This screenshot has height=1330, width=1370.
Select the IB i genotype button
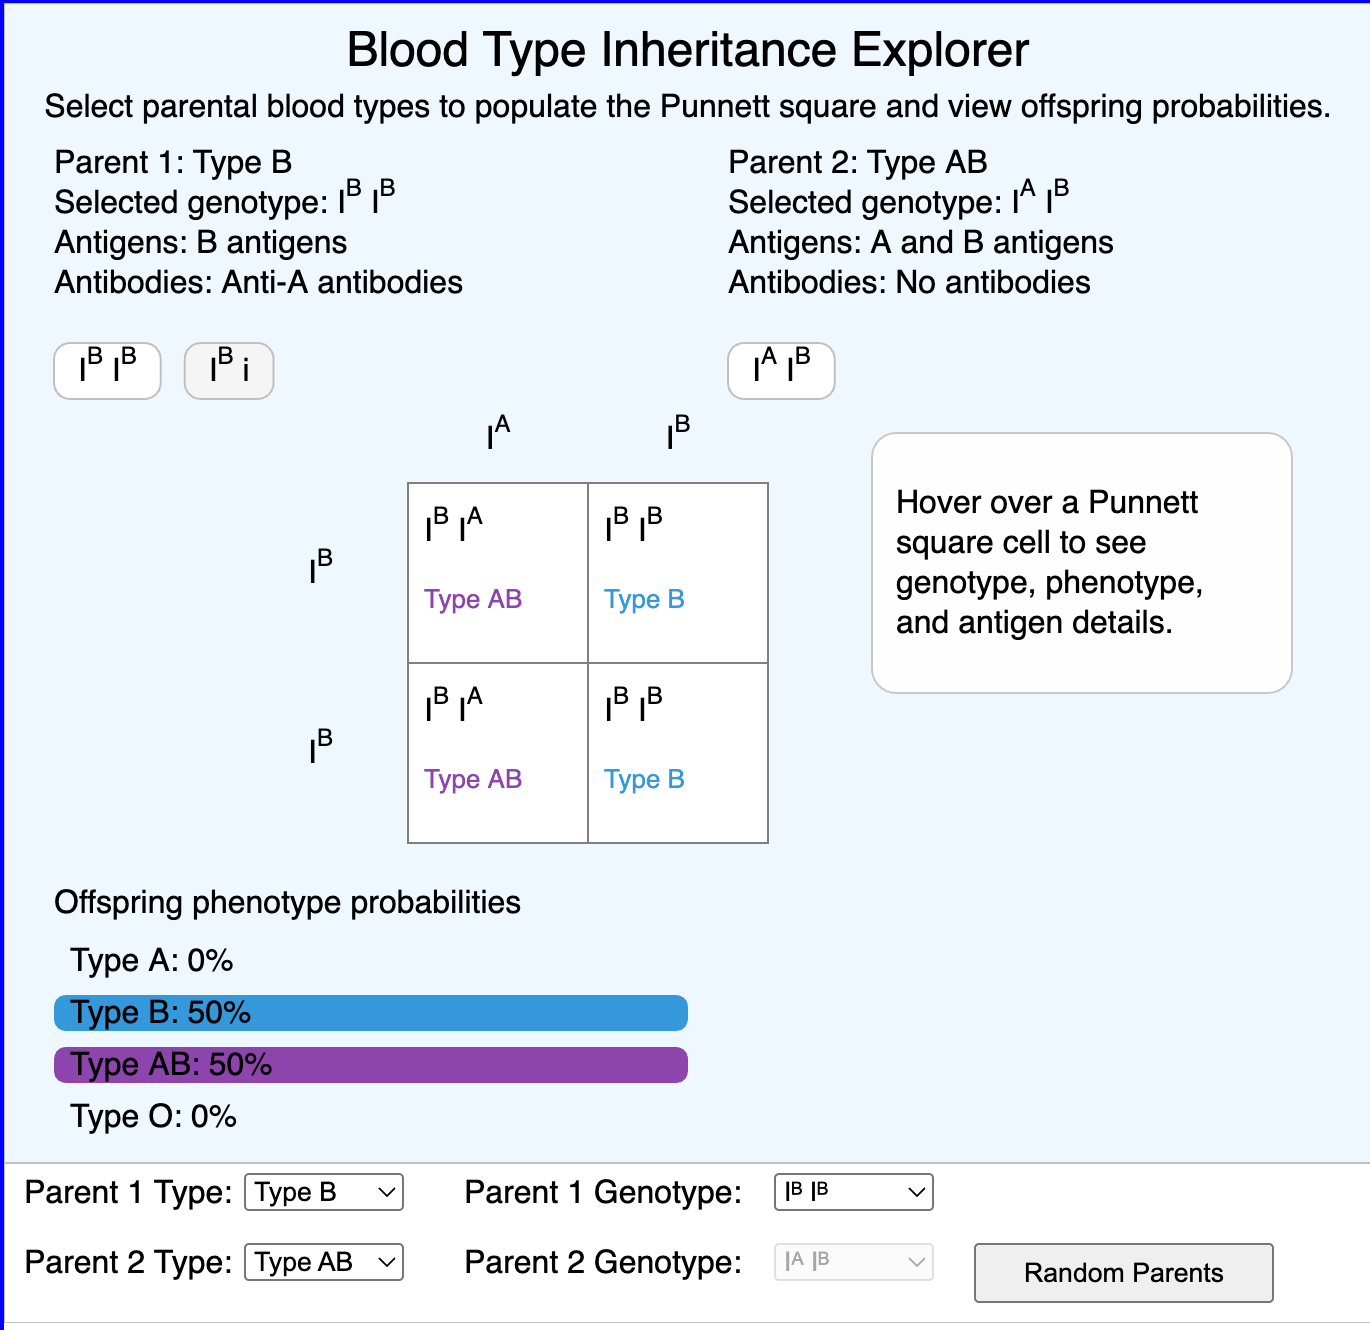pyautogui.click(x=229, y=371)
